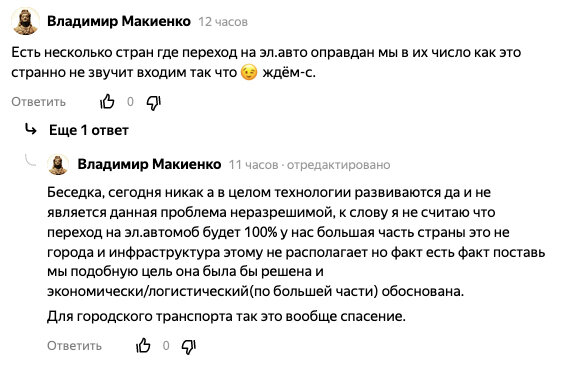
Task: Click Ответить under the reply comment
Action: 74,345
